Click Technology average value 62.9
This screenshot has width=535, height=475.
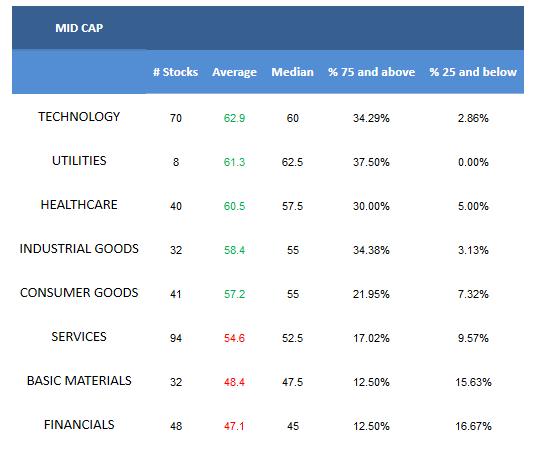point(234,118)
